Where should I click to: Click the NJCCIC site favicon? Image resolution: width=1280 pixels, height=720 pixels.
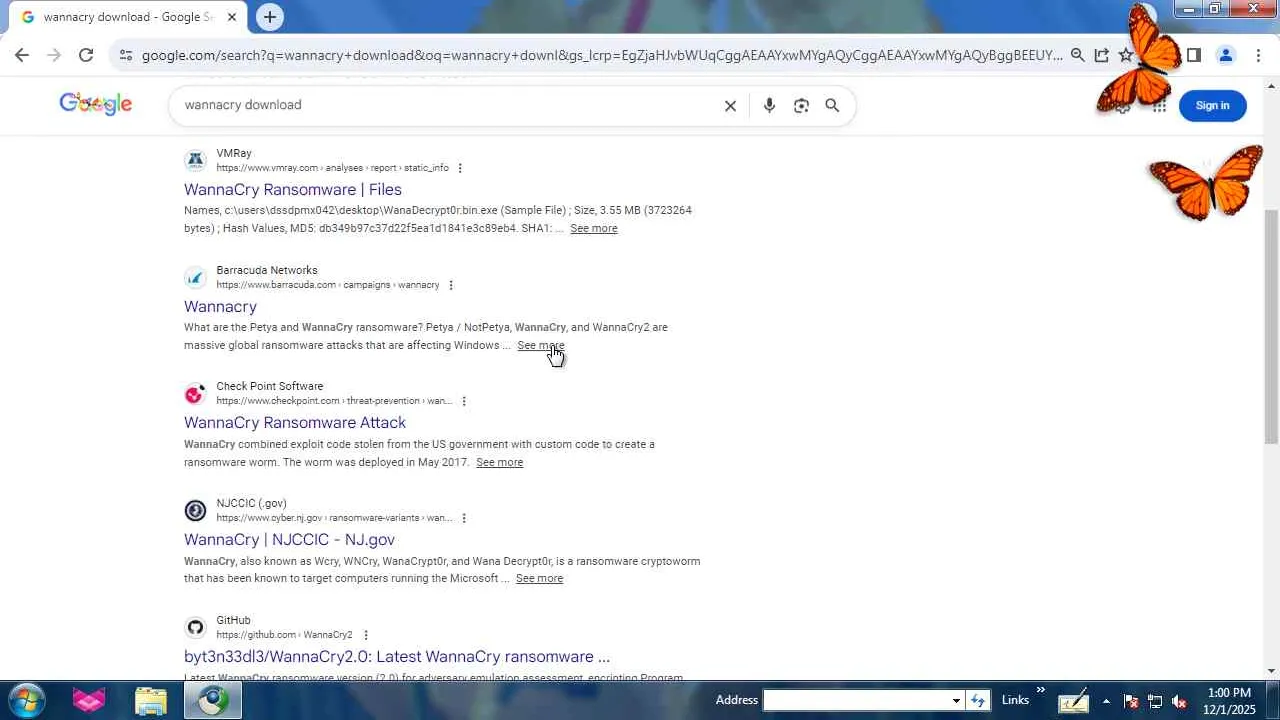(195, 511)
